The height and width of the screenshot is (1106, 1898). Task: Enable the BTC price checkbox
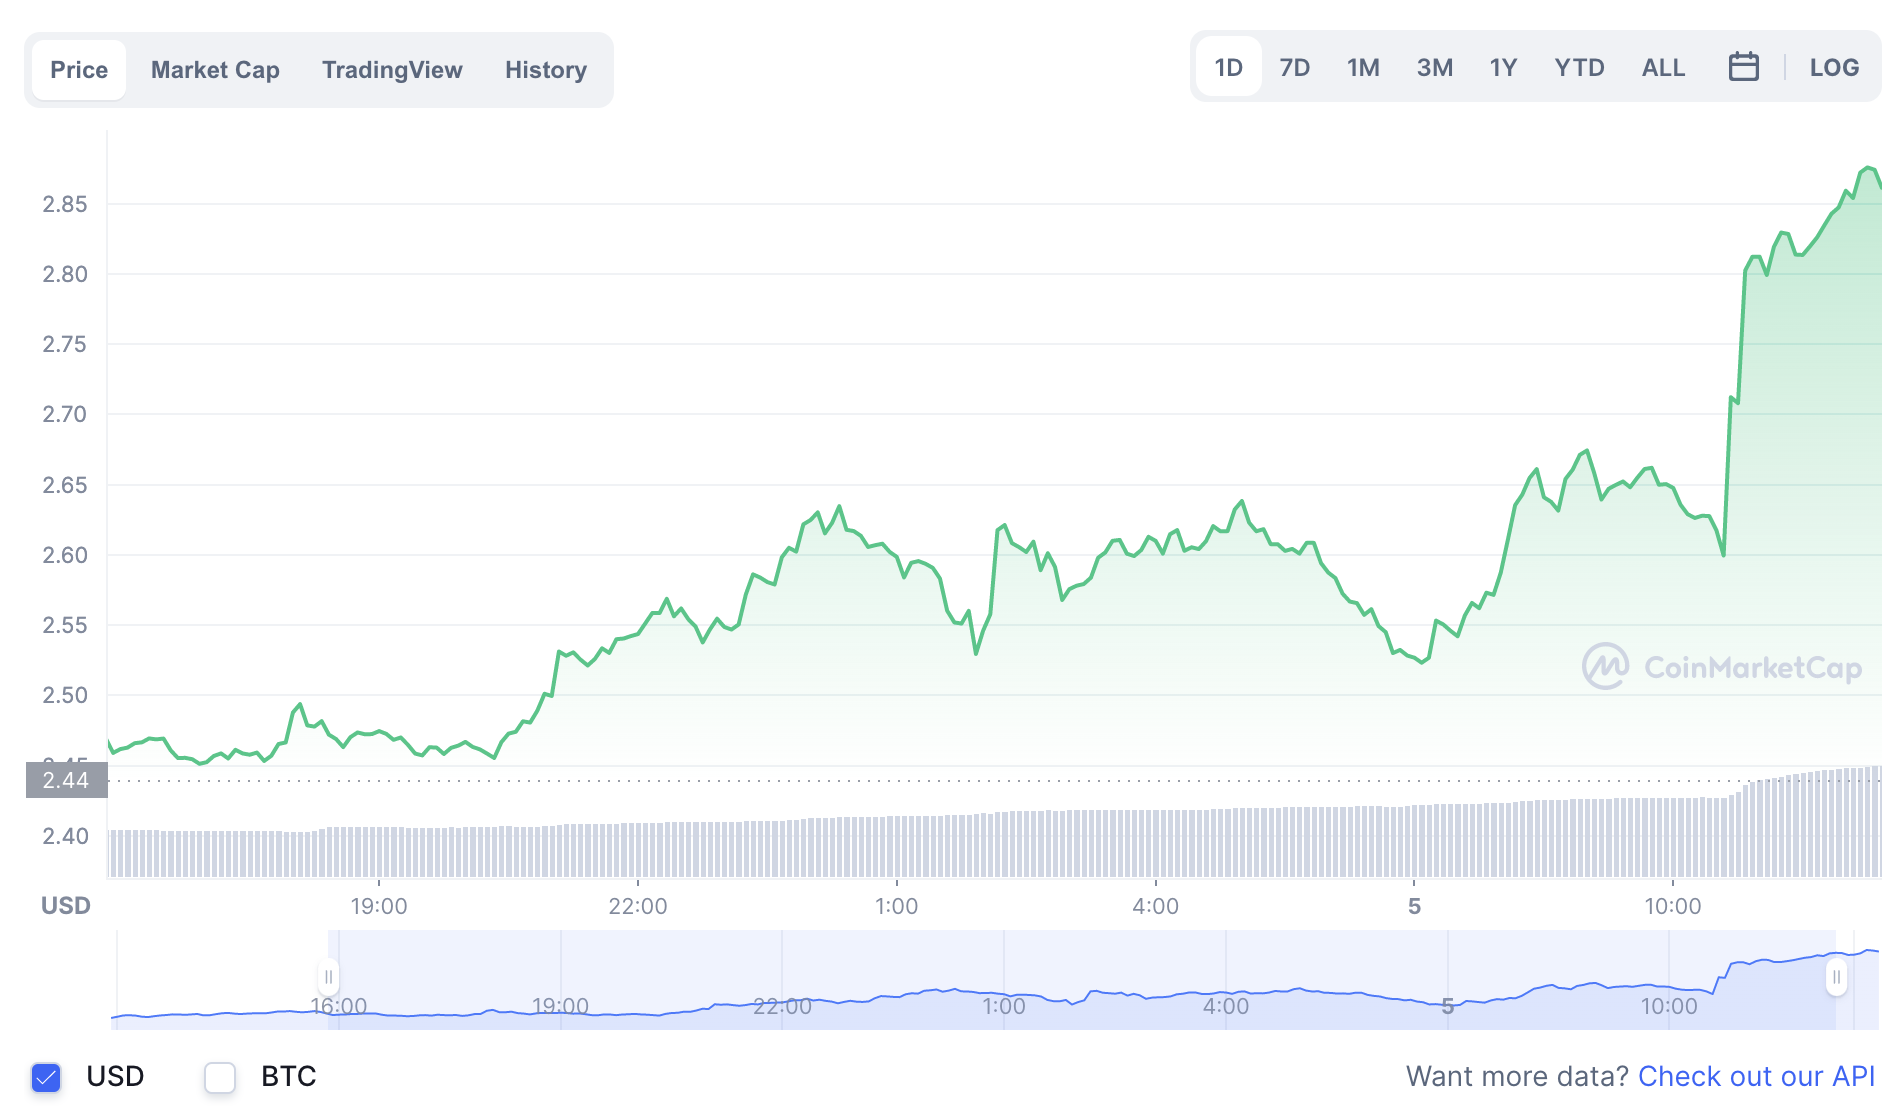point(219,1077)
